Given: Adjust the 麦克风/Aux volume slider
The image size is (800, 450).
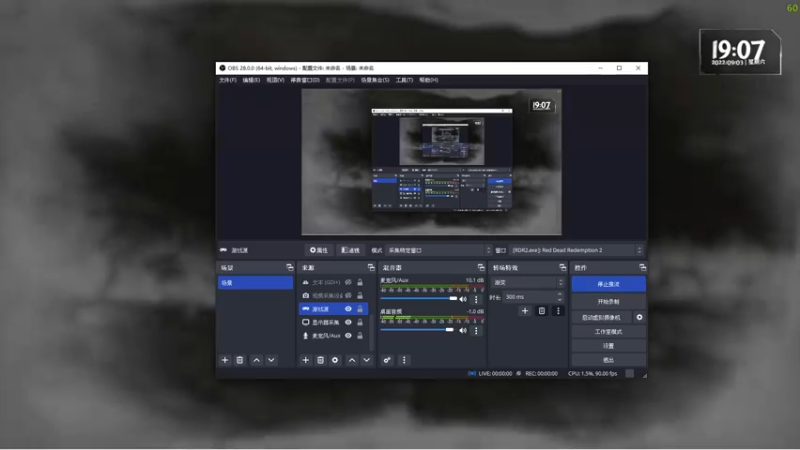Looking at the screenshot, I should coord(419,298).
